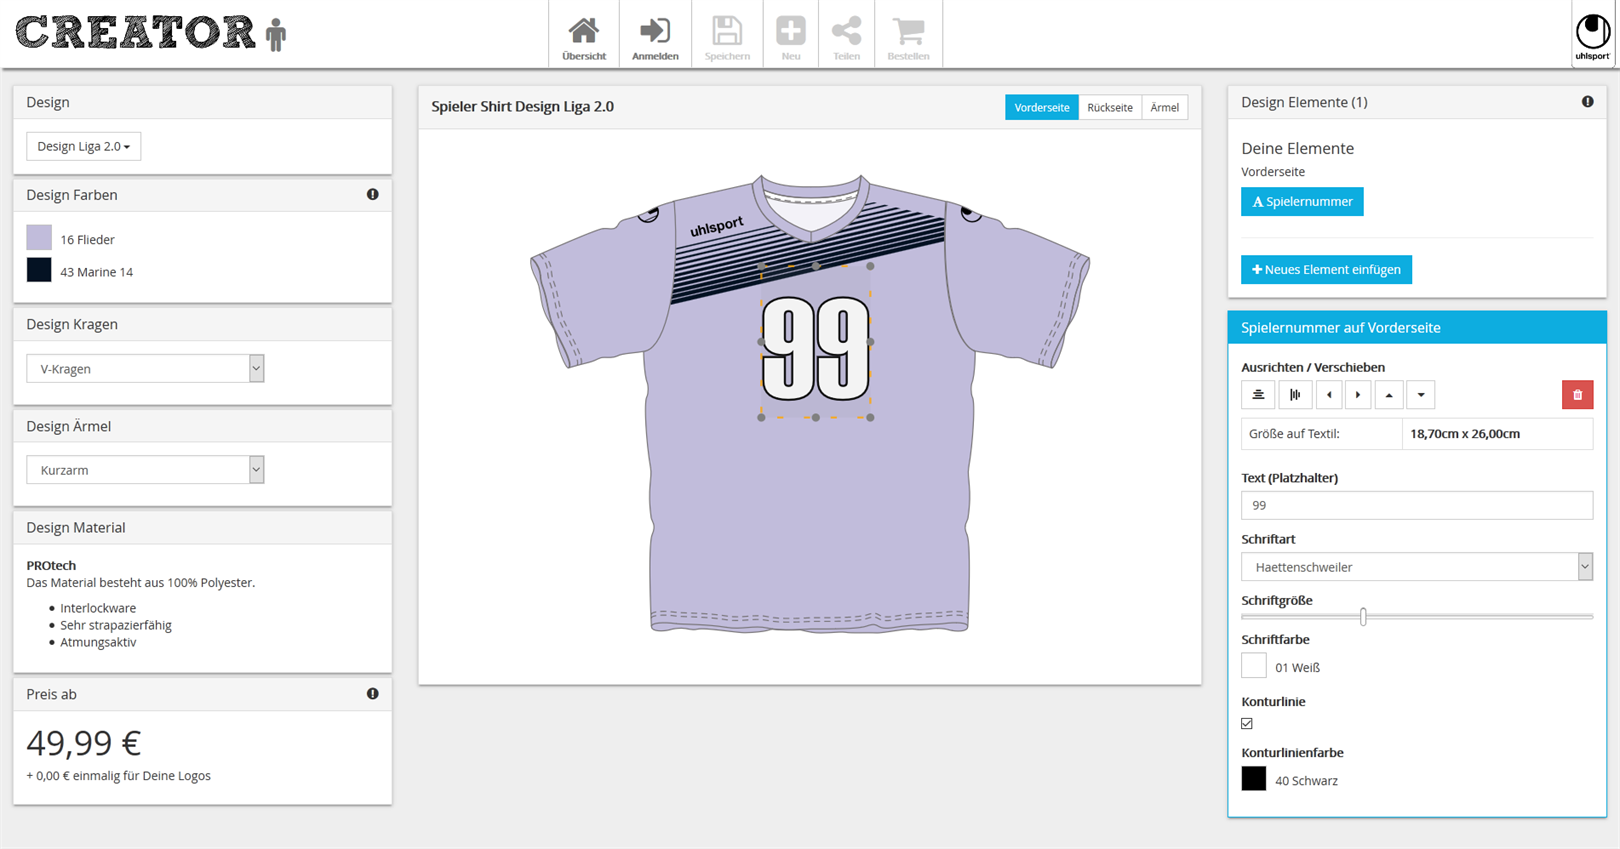Center element horizontally with first align icon
1620x849 pixels.
1258,395
